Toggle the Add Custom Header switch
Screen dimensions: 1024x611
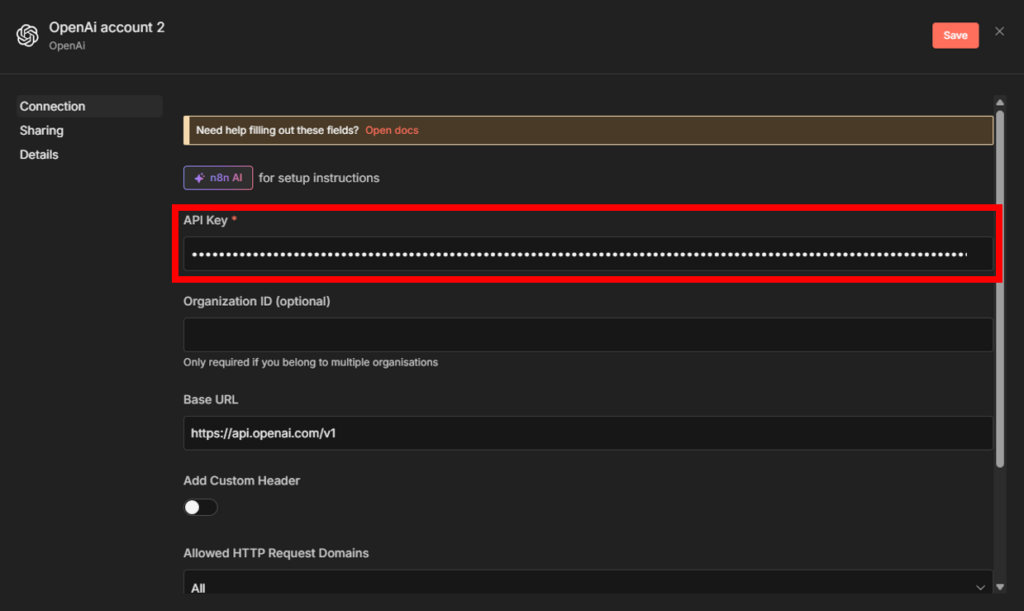[200, 507]
